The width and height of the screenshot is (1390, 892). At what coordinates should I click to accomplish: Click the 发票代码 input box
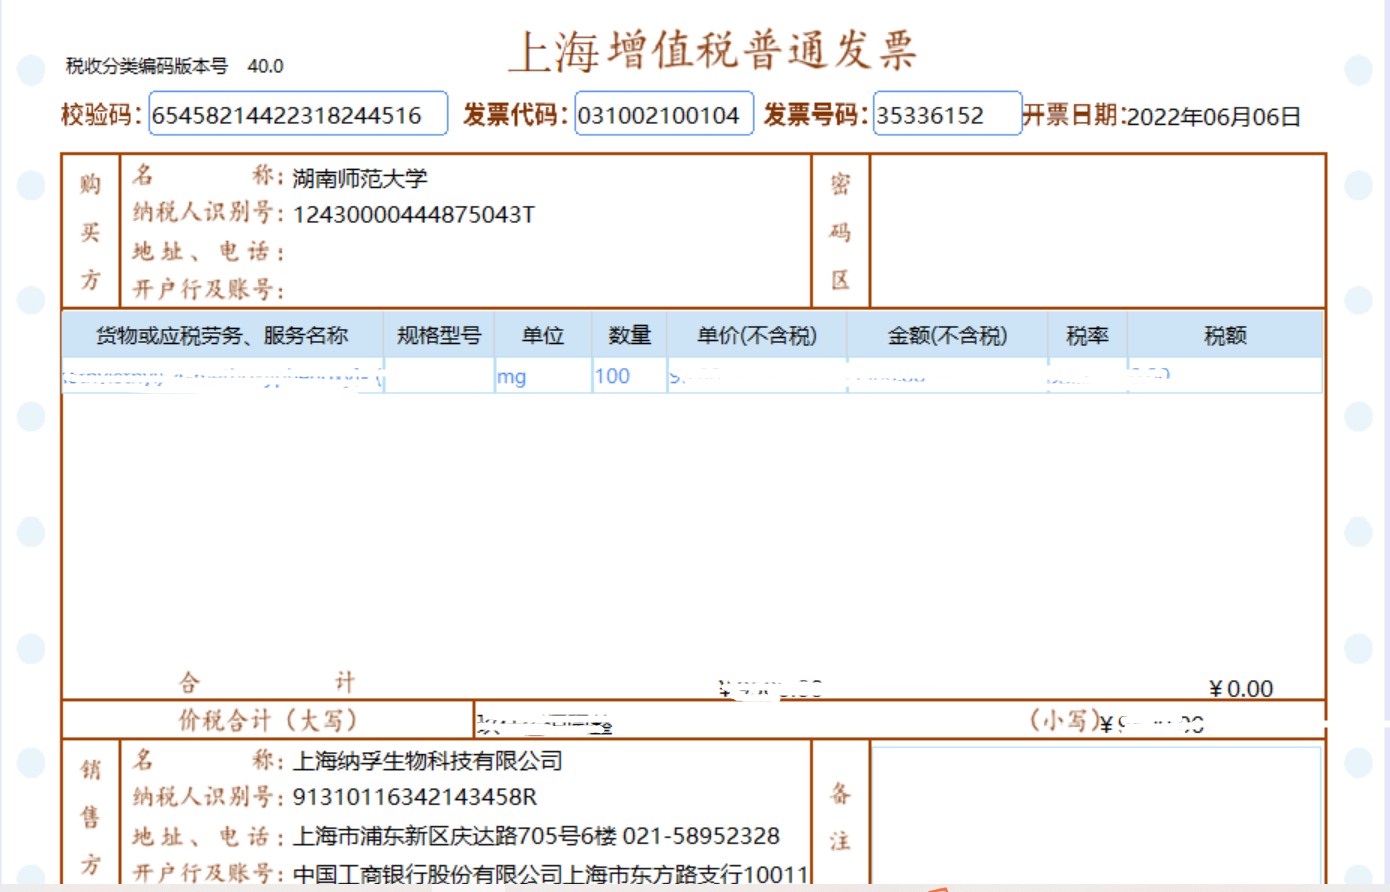tap(663, 115)
